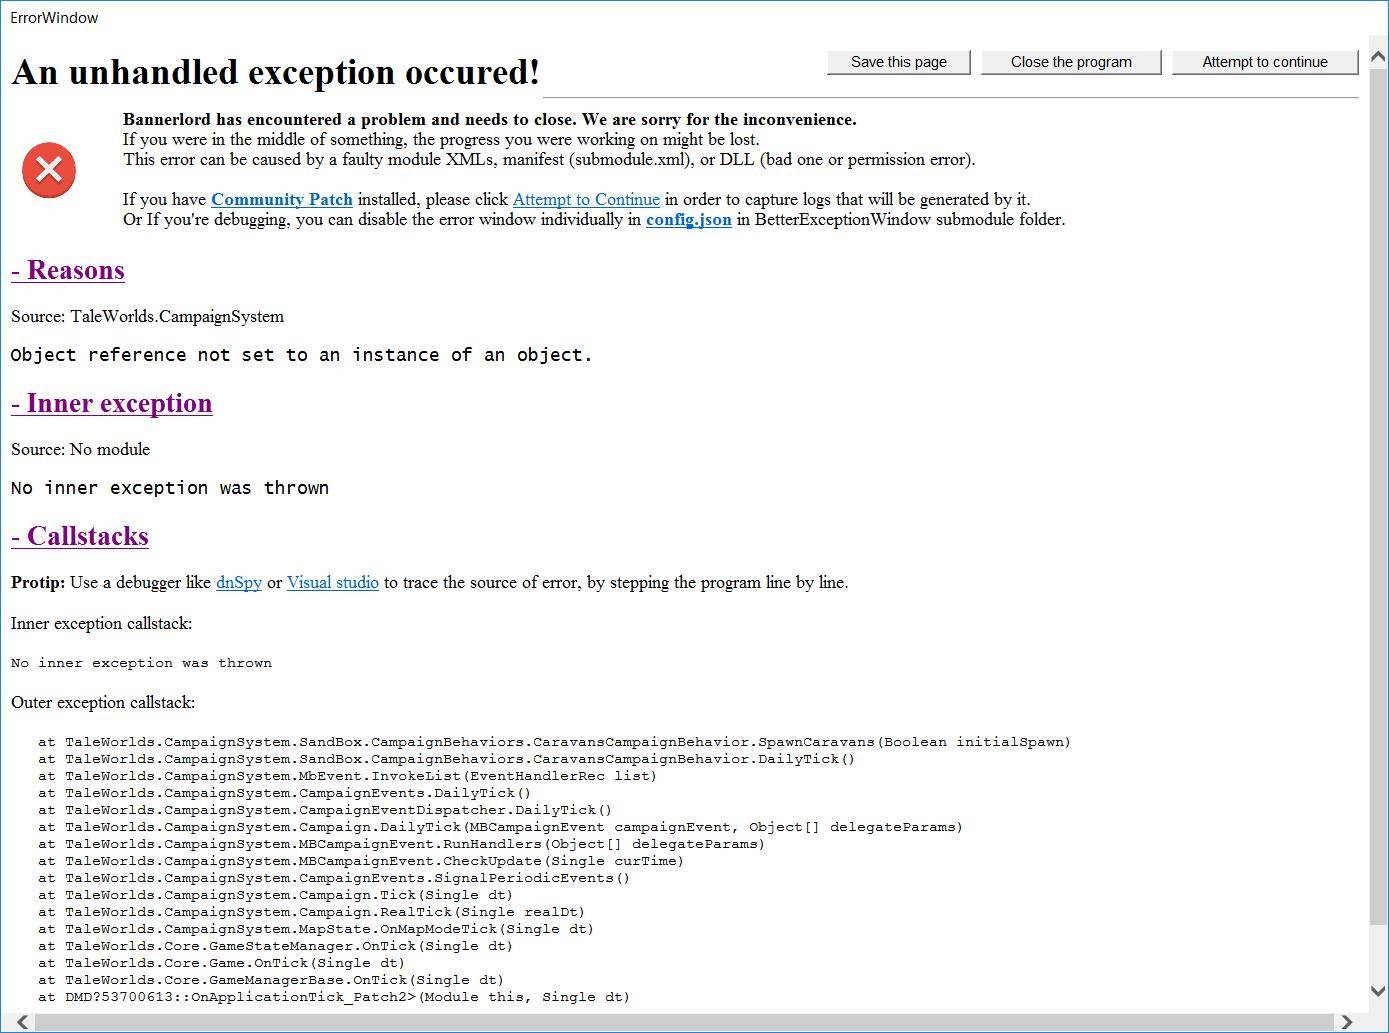Click CampaignEventDispatcher.DailyTick callstack line
Viewport: 1389px width, 1033px height.
click(x=325, y=810)
